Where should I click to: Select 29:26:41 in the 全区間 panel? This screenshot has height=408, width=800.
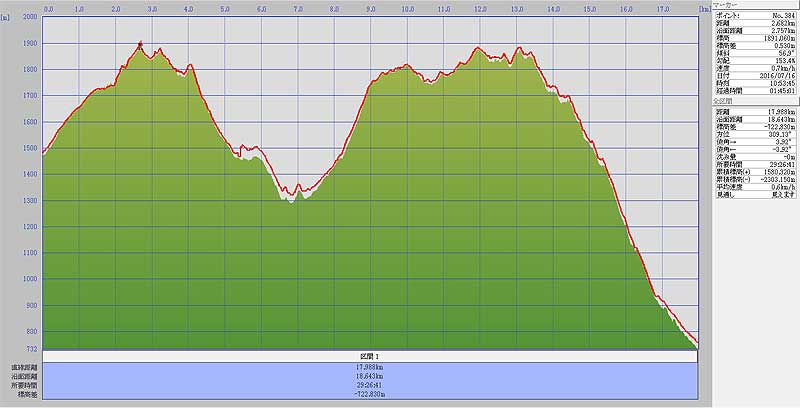point(784,165)
